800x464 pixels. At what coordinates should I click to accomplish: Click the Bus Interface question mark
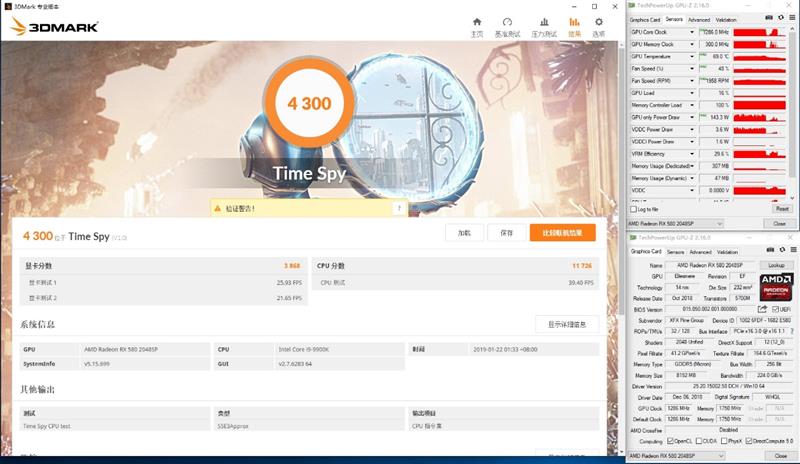[792, 332]
